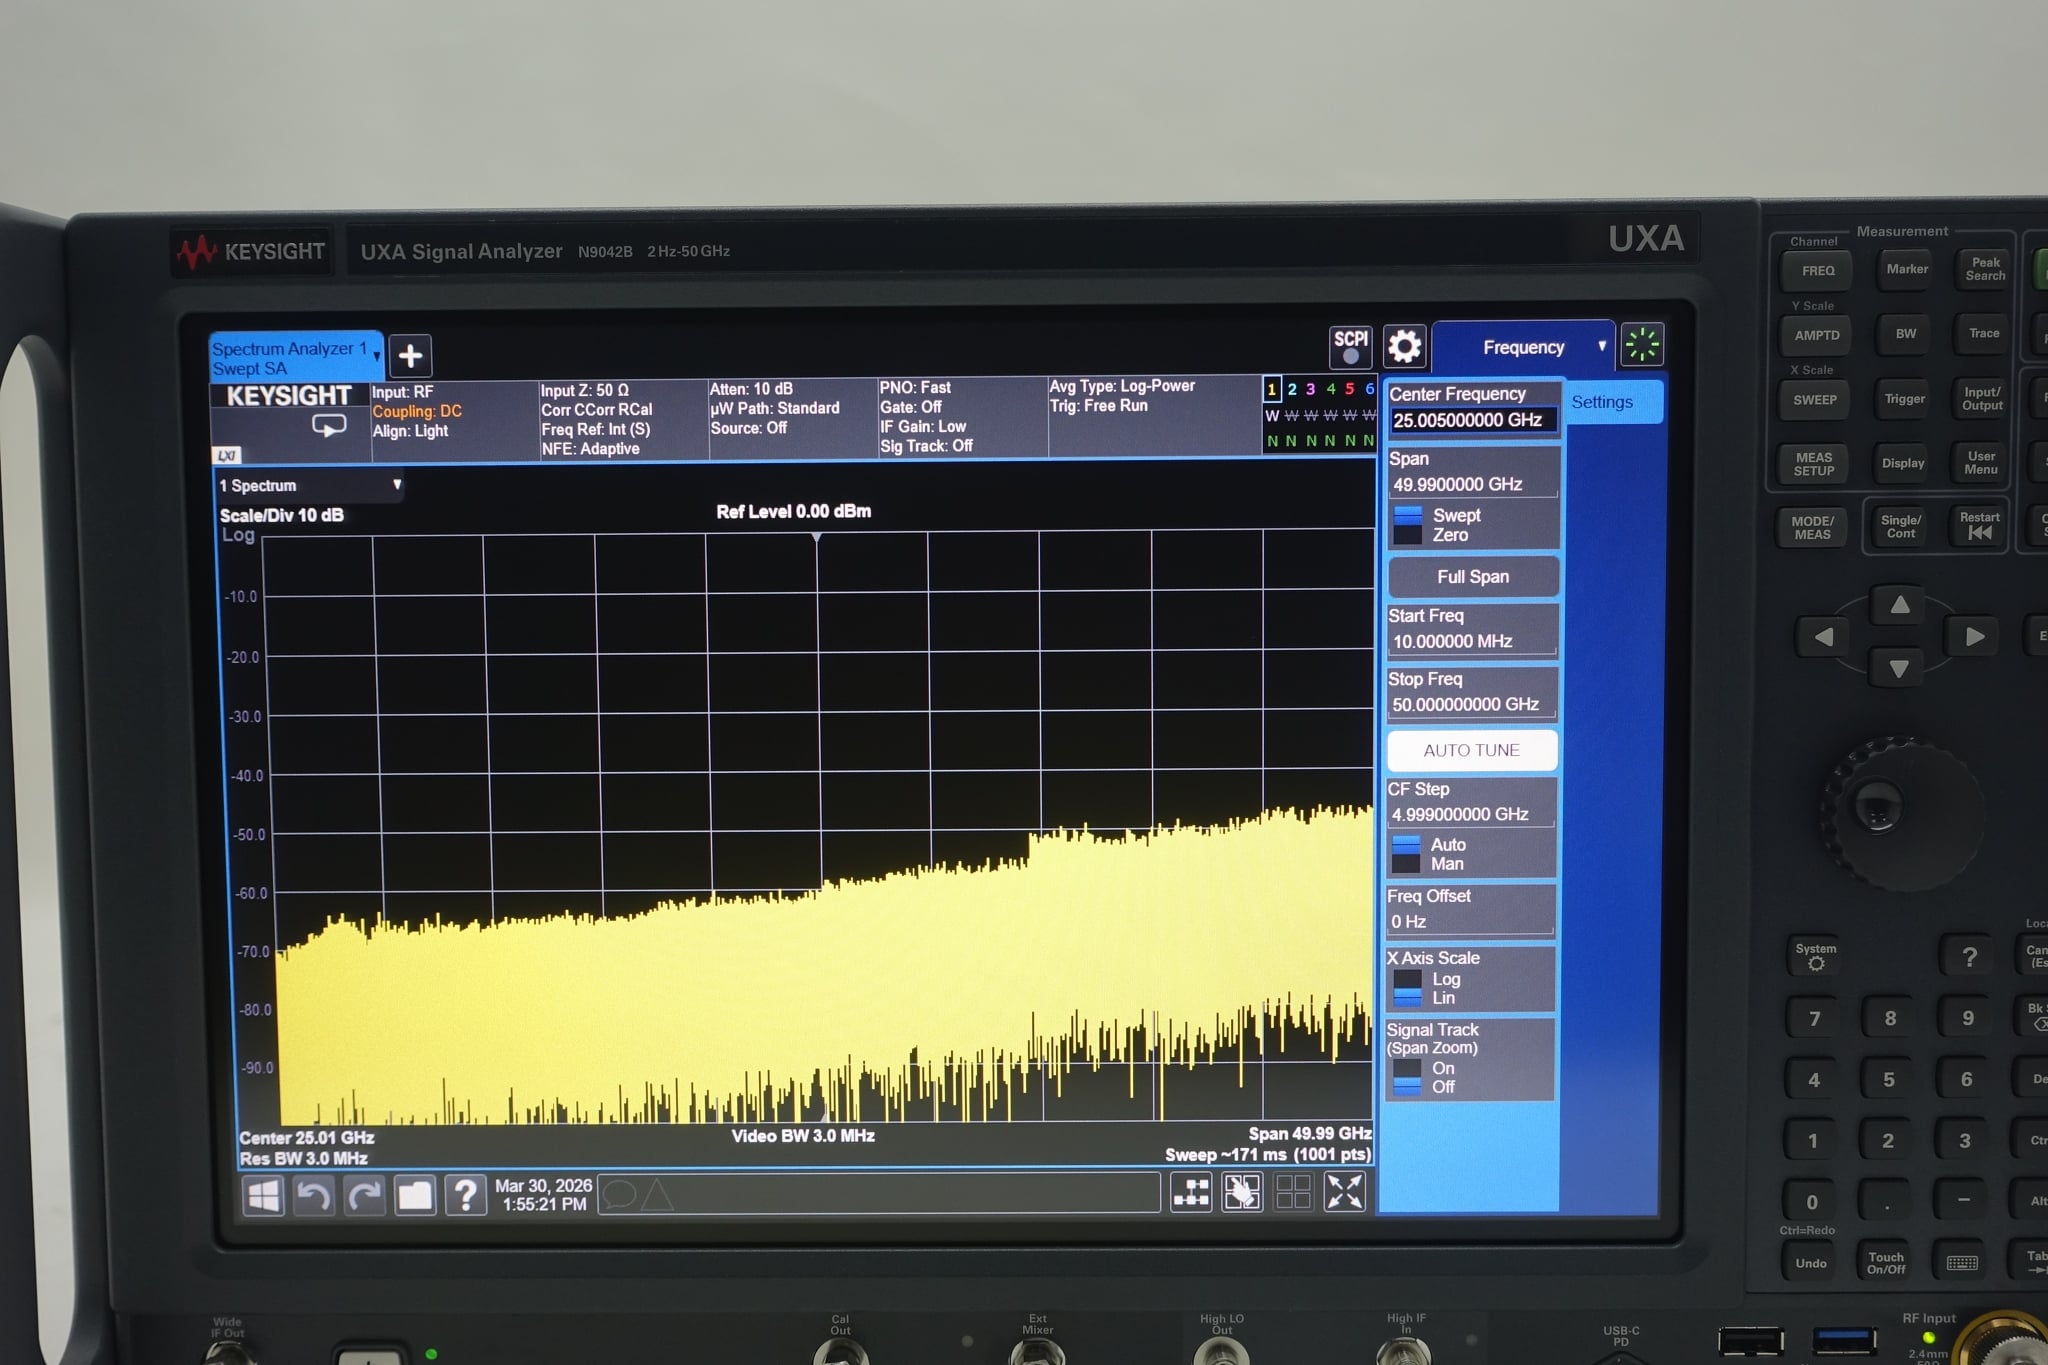Click the touch hand gesture icon
2048x1365 pixels.
click(x=1242, y=1192)
